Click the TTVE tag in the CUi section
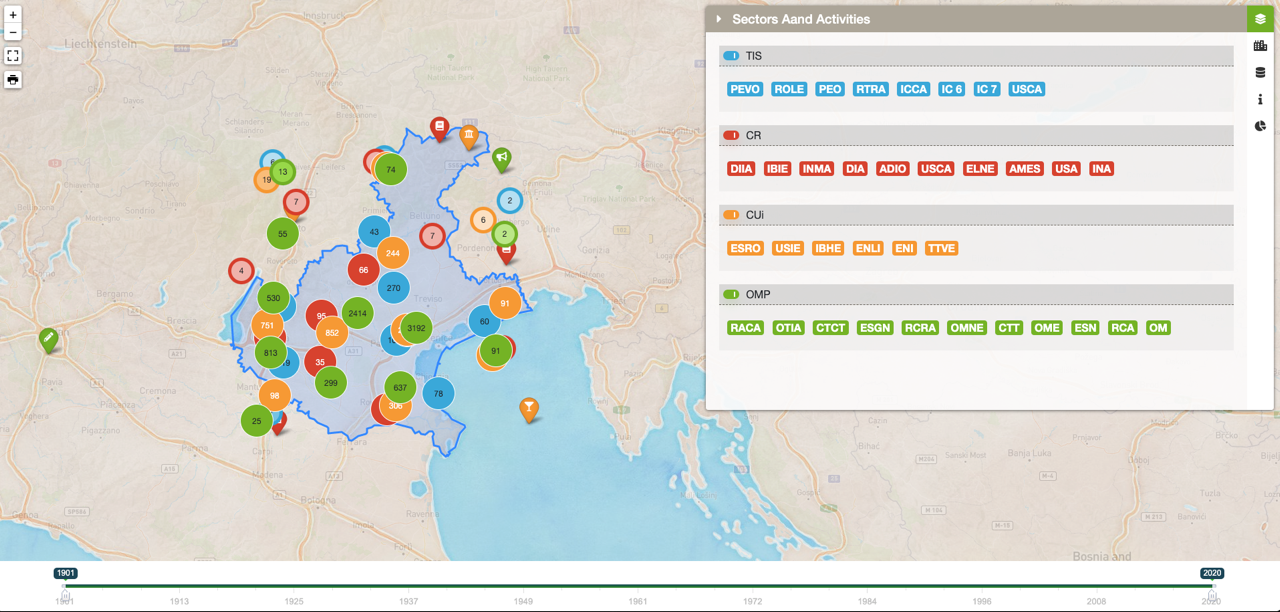This screenshot has width=1280, height=612. coord(941,248)
